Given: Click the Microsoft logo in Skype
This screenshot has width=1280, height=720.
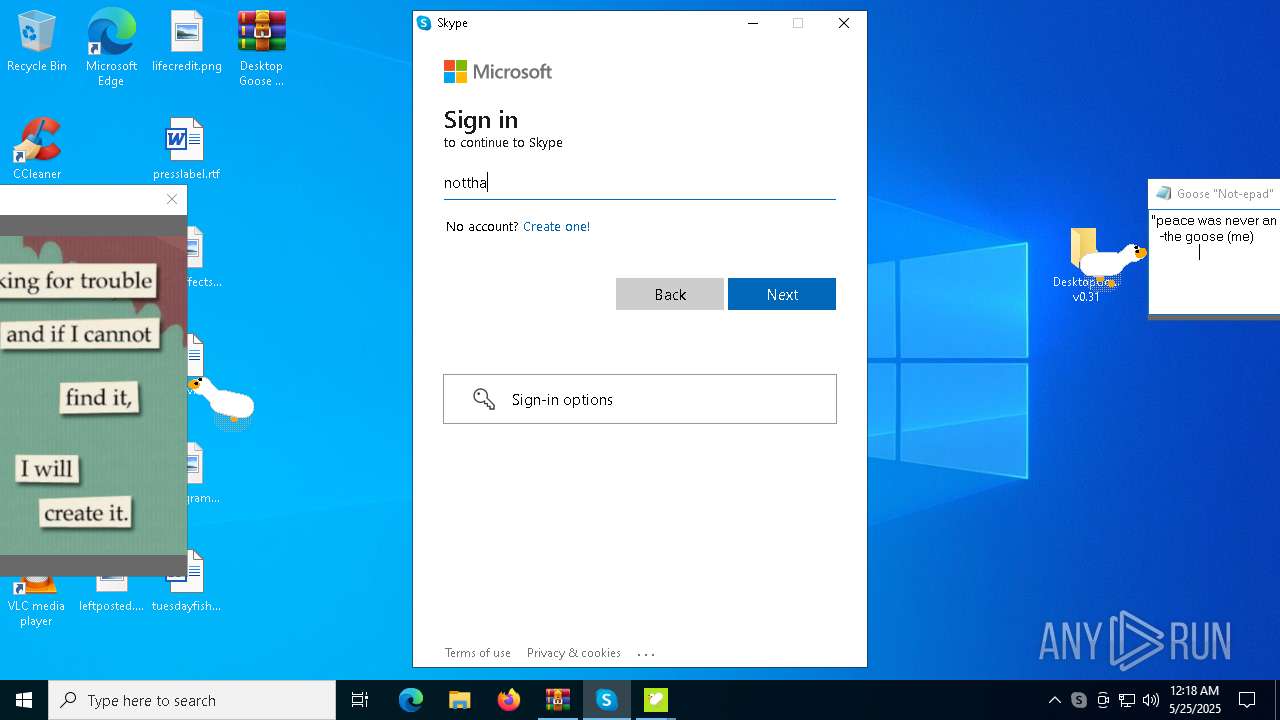Looking at the screenshot, I should click(x=498, y=71).
